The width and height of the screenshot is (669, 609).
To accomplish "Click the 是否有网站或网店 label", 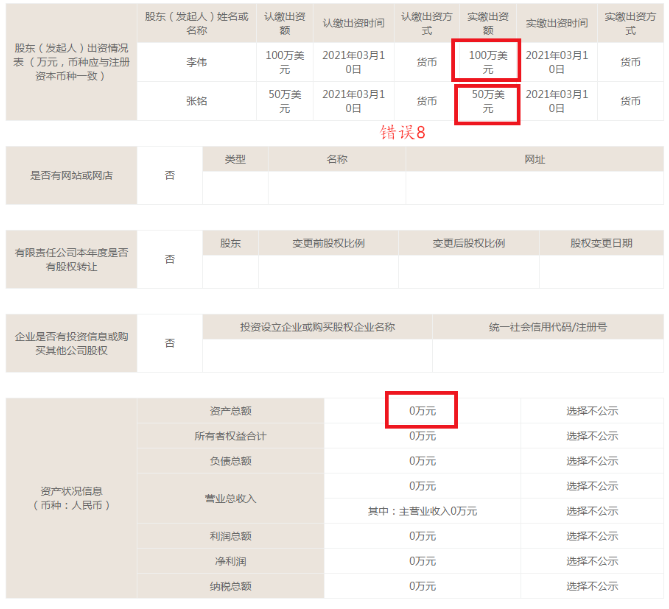I will (x=71, y=175).
